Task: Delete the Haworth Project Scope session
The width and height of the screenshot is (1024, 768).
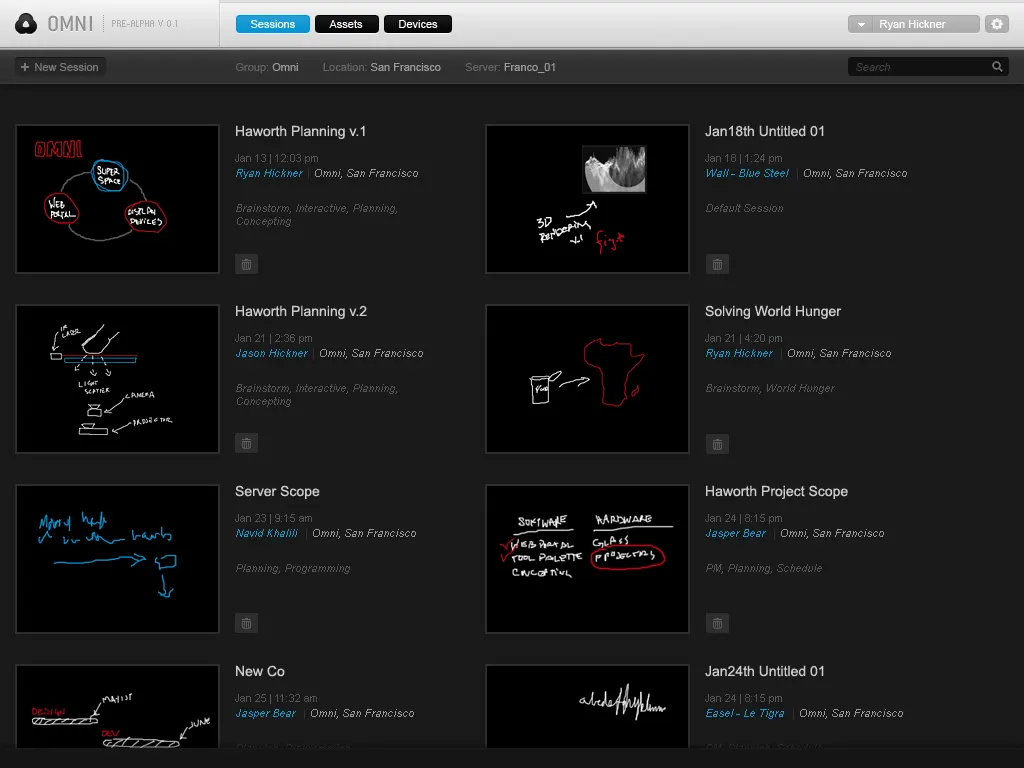Action: (x=717, y=624)
